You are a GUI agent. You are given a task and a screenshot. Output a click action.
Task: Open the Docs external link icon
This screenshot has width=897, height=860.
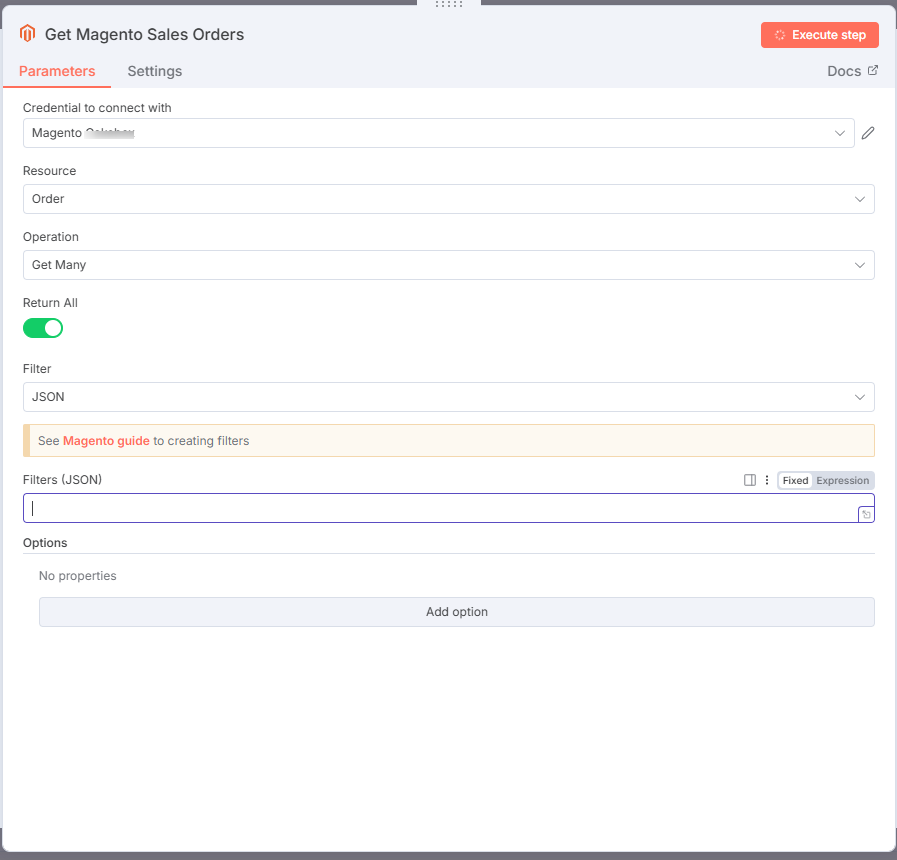873,70
